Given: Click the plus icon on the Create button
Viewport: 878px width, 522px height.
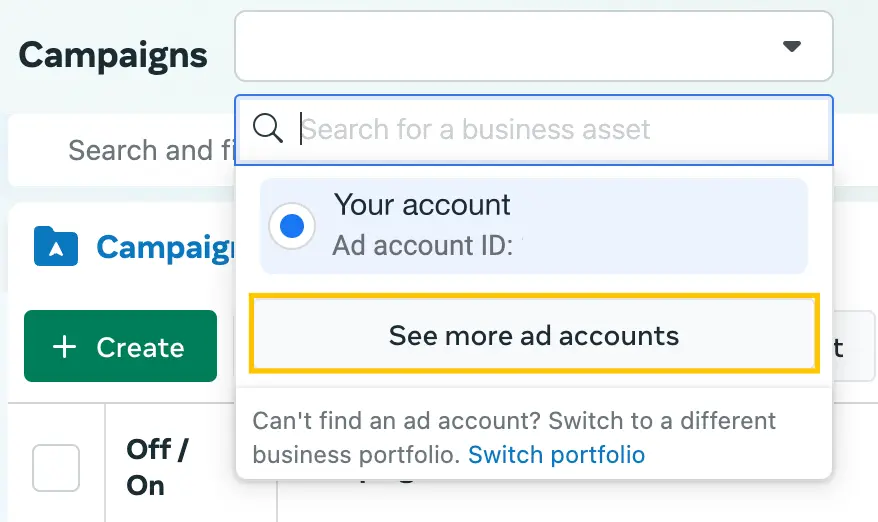Looking at the screenshot, I should tap(64, 347).
